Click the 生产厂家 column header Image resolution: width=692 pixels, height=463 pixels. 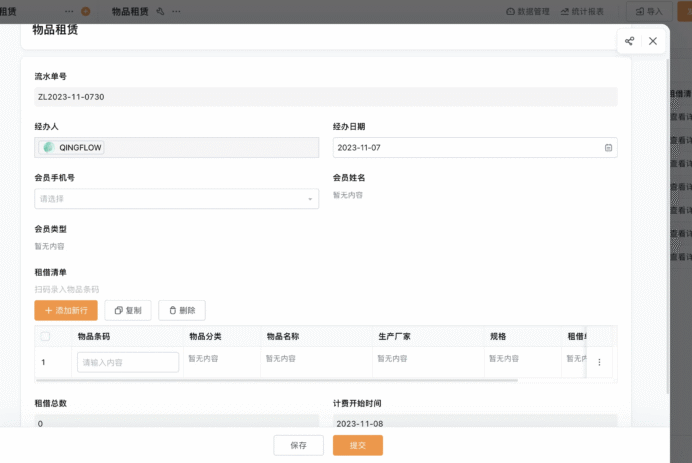(x=394, y=336)
